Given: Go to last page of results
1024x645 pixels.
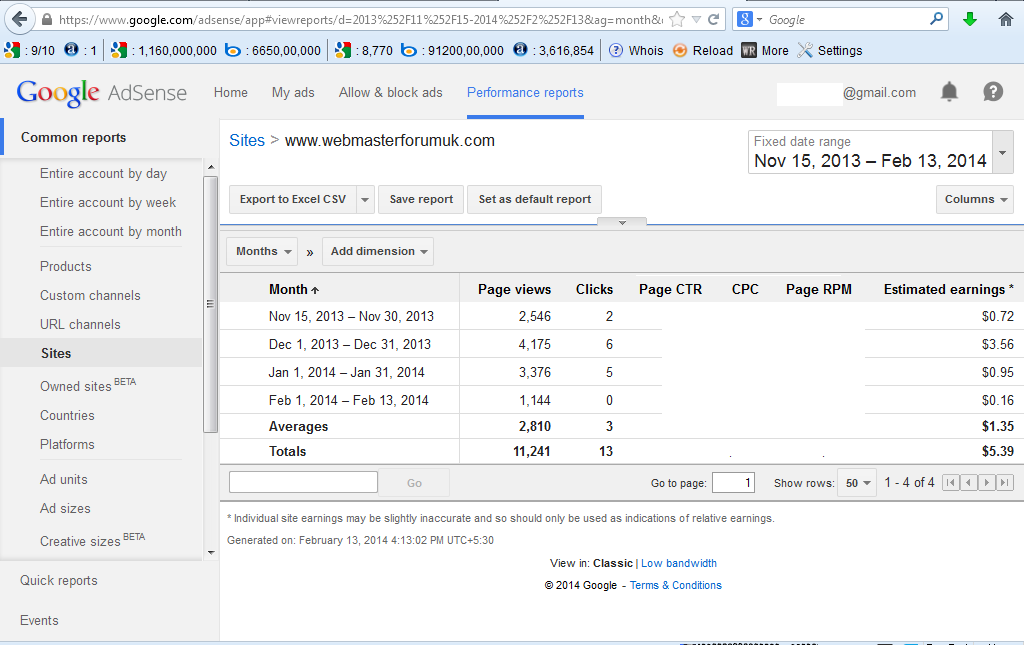Looking at the screenshot, I should (x=1005, y=483).
